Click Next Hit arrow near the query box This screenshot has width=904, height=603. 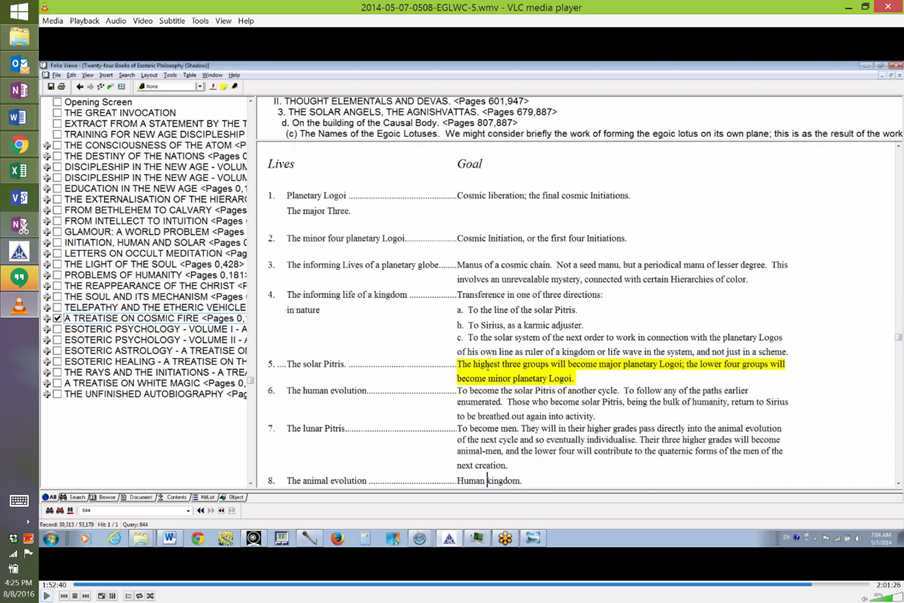210,511
